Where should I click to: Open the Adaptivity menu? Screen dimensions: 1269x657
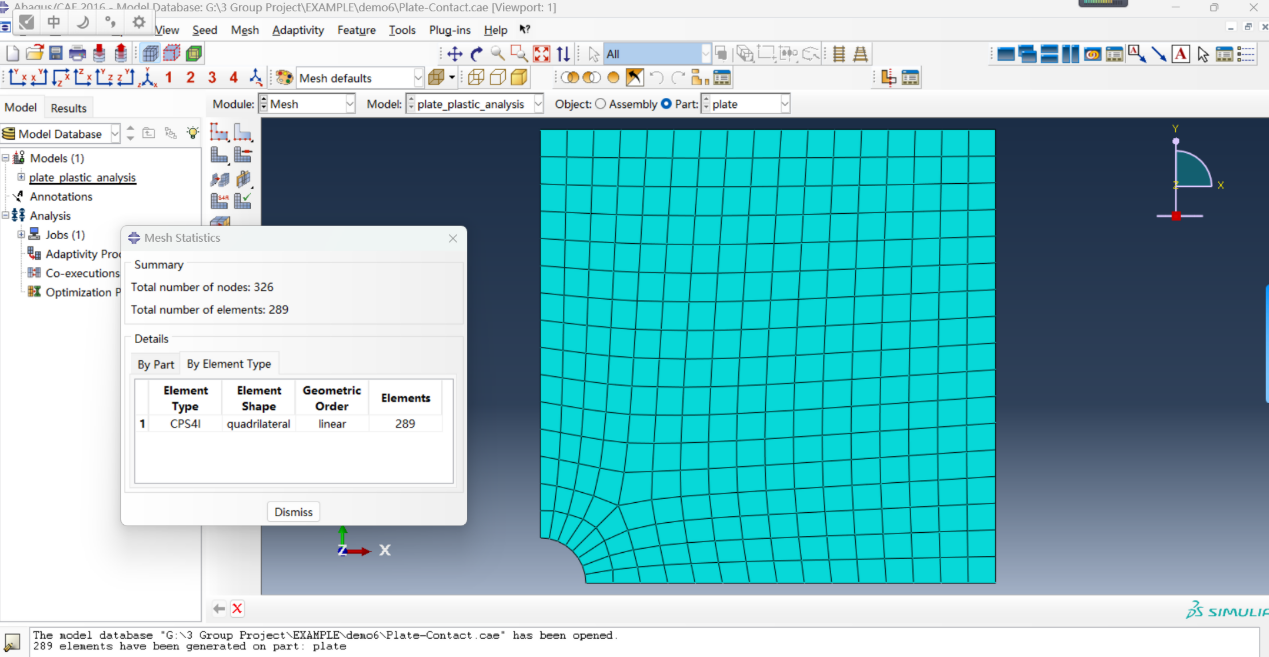(298, 30)
